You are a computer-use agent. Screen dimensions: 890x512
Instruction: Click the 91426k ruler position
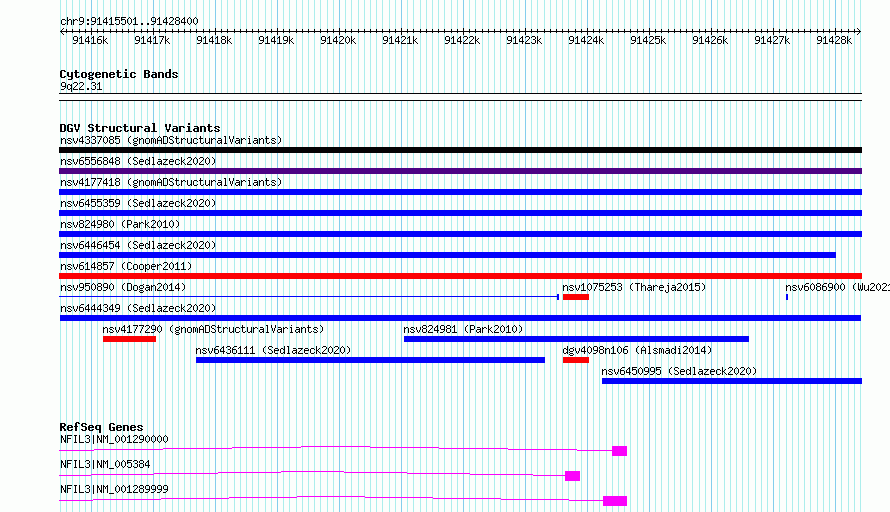pos(710,40)
